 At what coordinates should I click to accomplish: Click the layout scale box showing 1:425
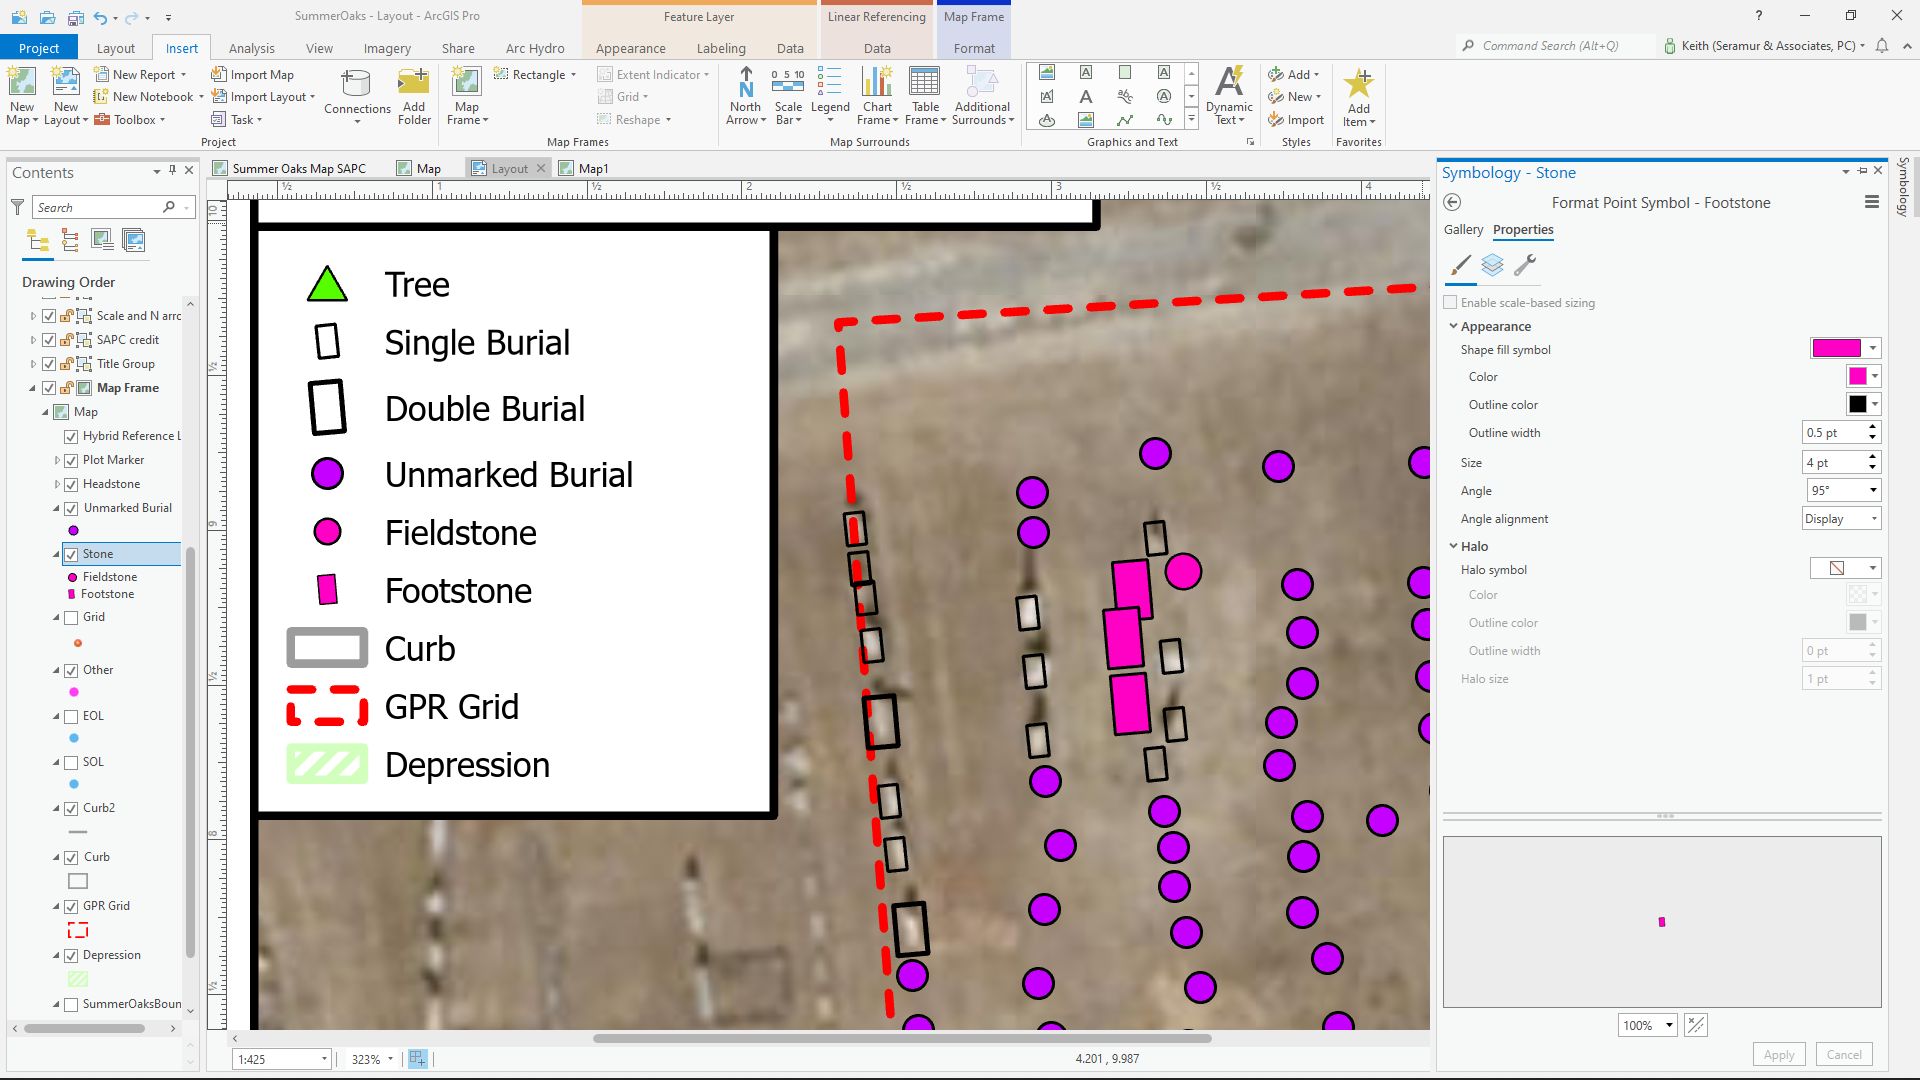click(x=275, y=1058)
